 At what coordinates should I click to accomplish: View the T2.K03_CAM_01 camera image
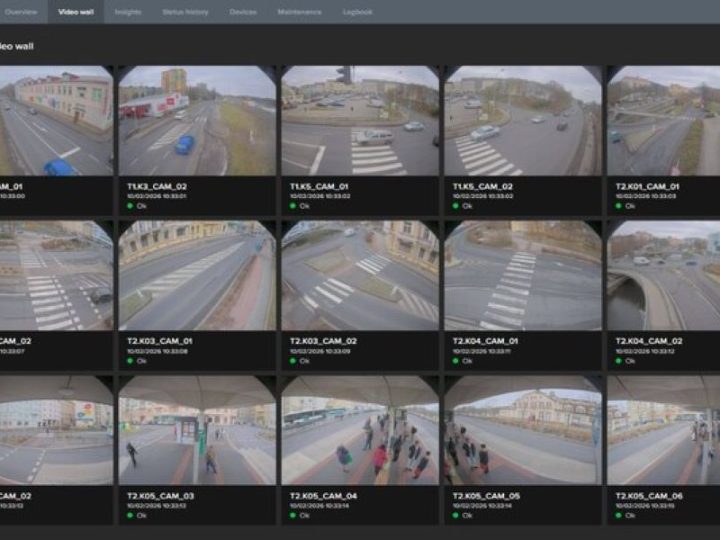point(197,275)
